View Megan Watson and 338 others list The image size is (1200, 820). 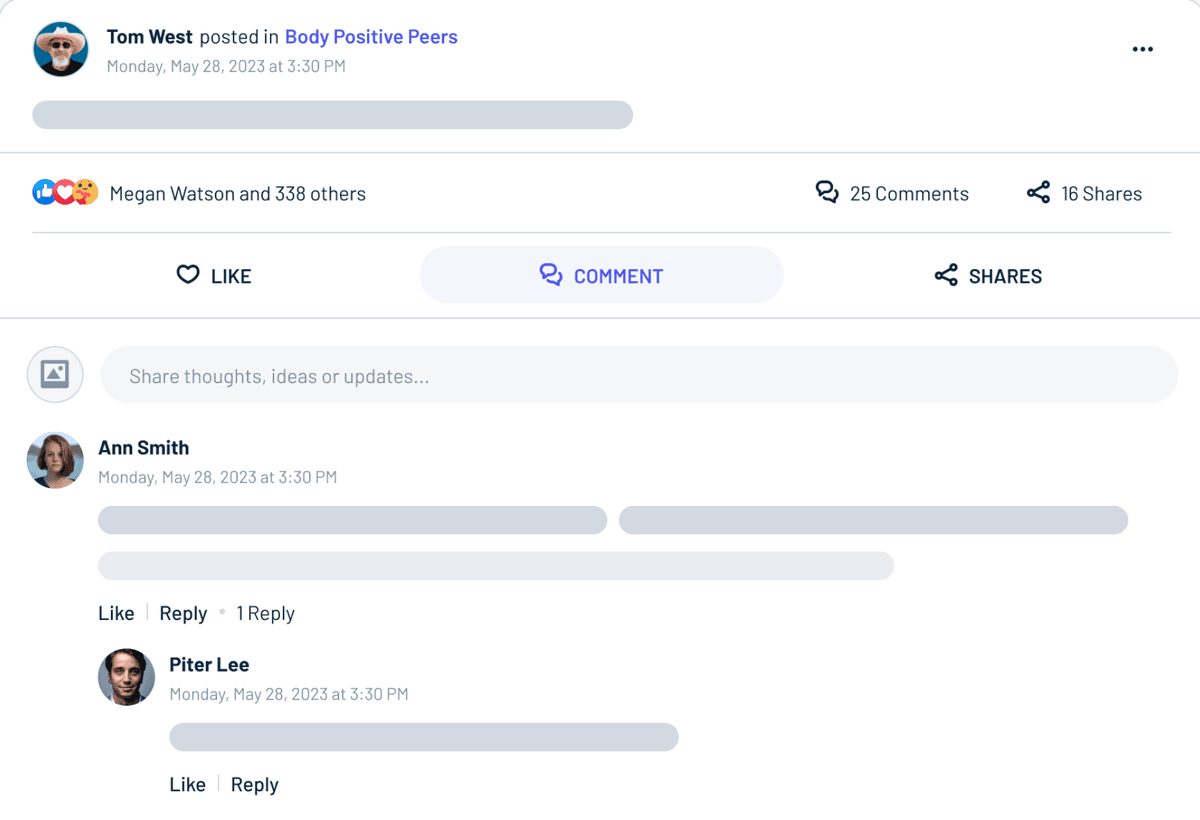coord(238,193)
